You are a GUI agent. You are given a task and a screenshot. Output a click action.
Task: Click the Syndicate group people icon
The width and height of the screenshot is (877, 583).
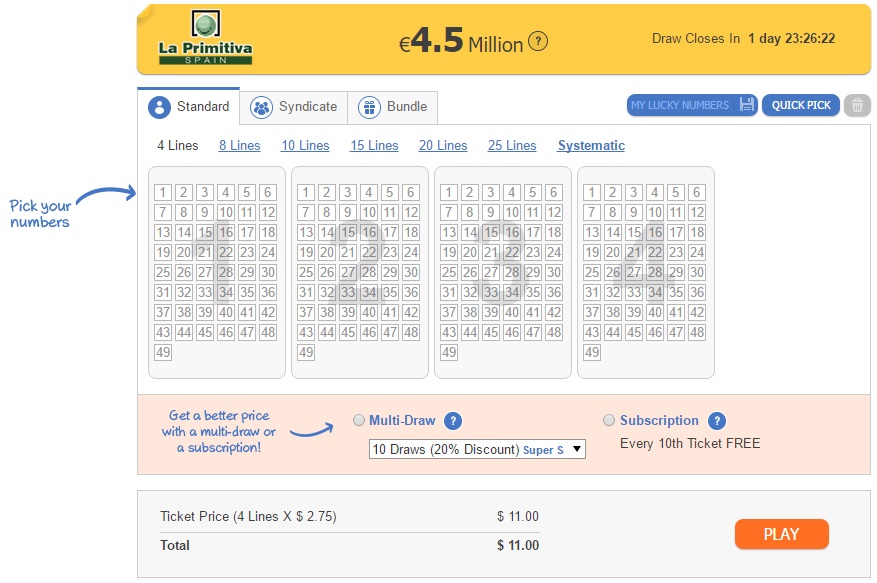click(261, 107)
